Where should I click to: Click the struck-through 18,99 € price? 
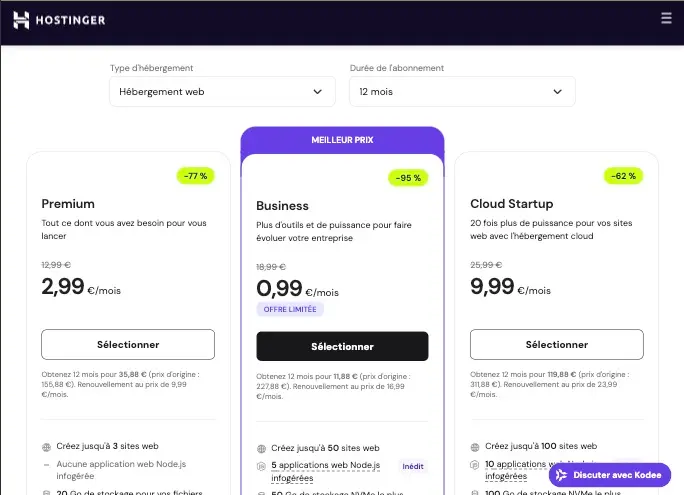(x=271, y=266)
